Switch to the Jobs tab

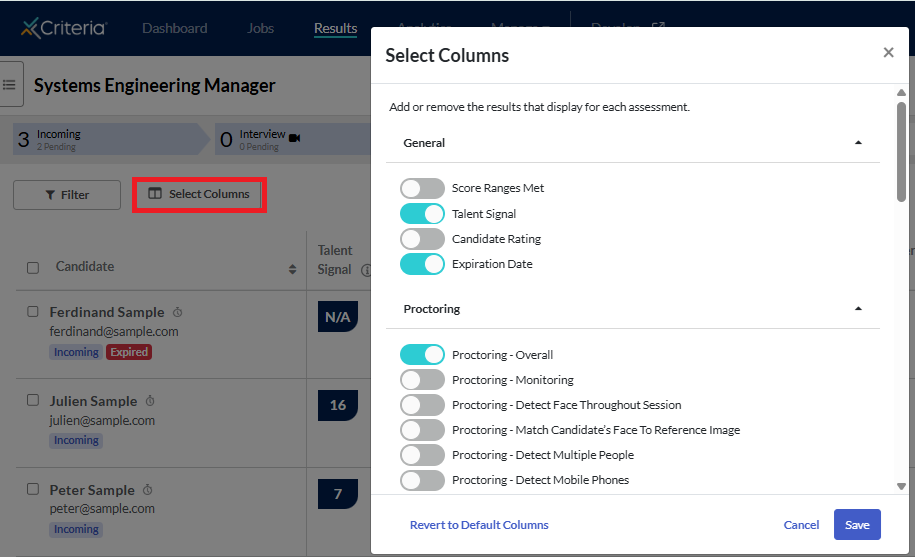click(260, 28)
